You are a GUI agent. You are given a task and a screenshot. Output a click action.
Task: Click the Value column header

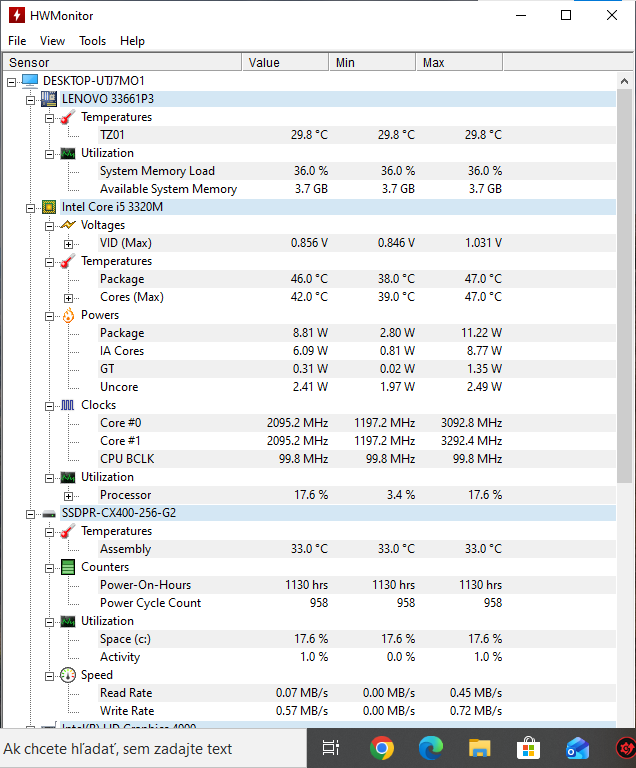[x=286, y=63]
